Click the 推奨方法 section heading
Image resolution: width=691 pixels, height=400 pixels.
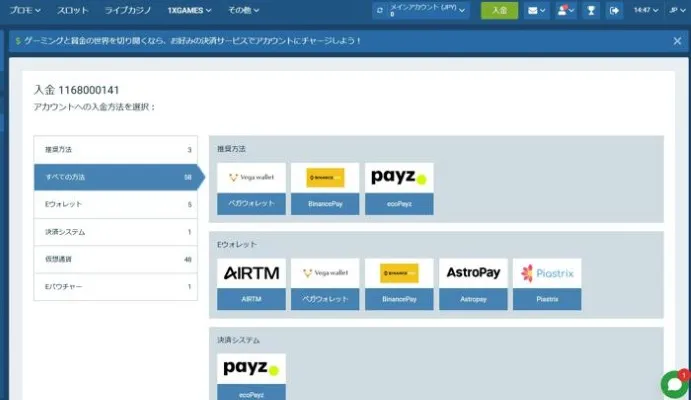[x=231, y=149]
